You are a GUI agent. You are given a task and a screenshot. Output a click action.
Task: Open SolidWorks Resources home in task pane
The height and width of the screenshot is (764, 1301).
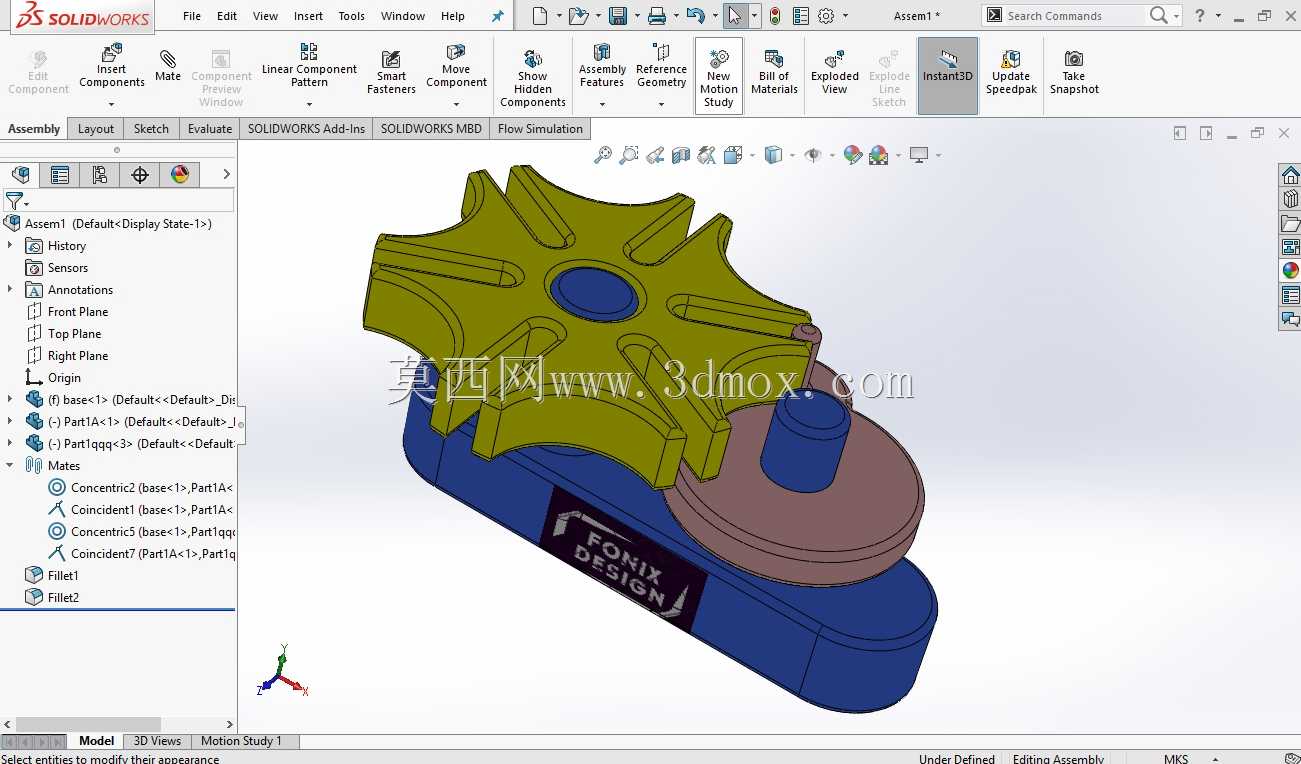(1290, 175)
